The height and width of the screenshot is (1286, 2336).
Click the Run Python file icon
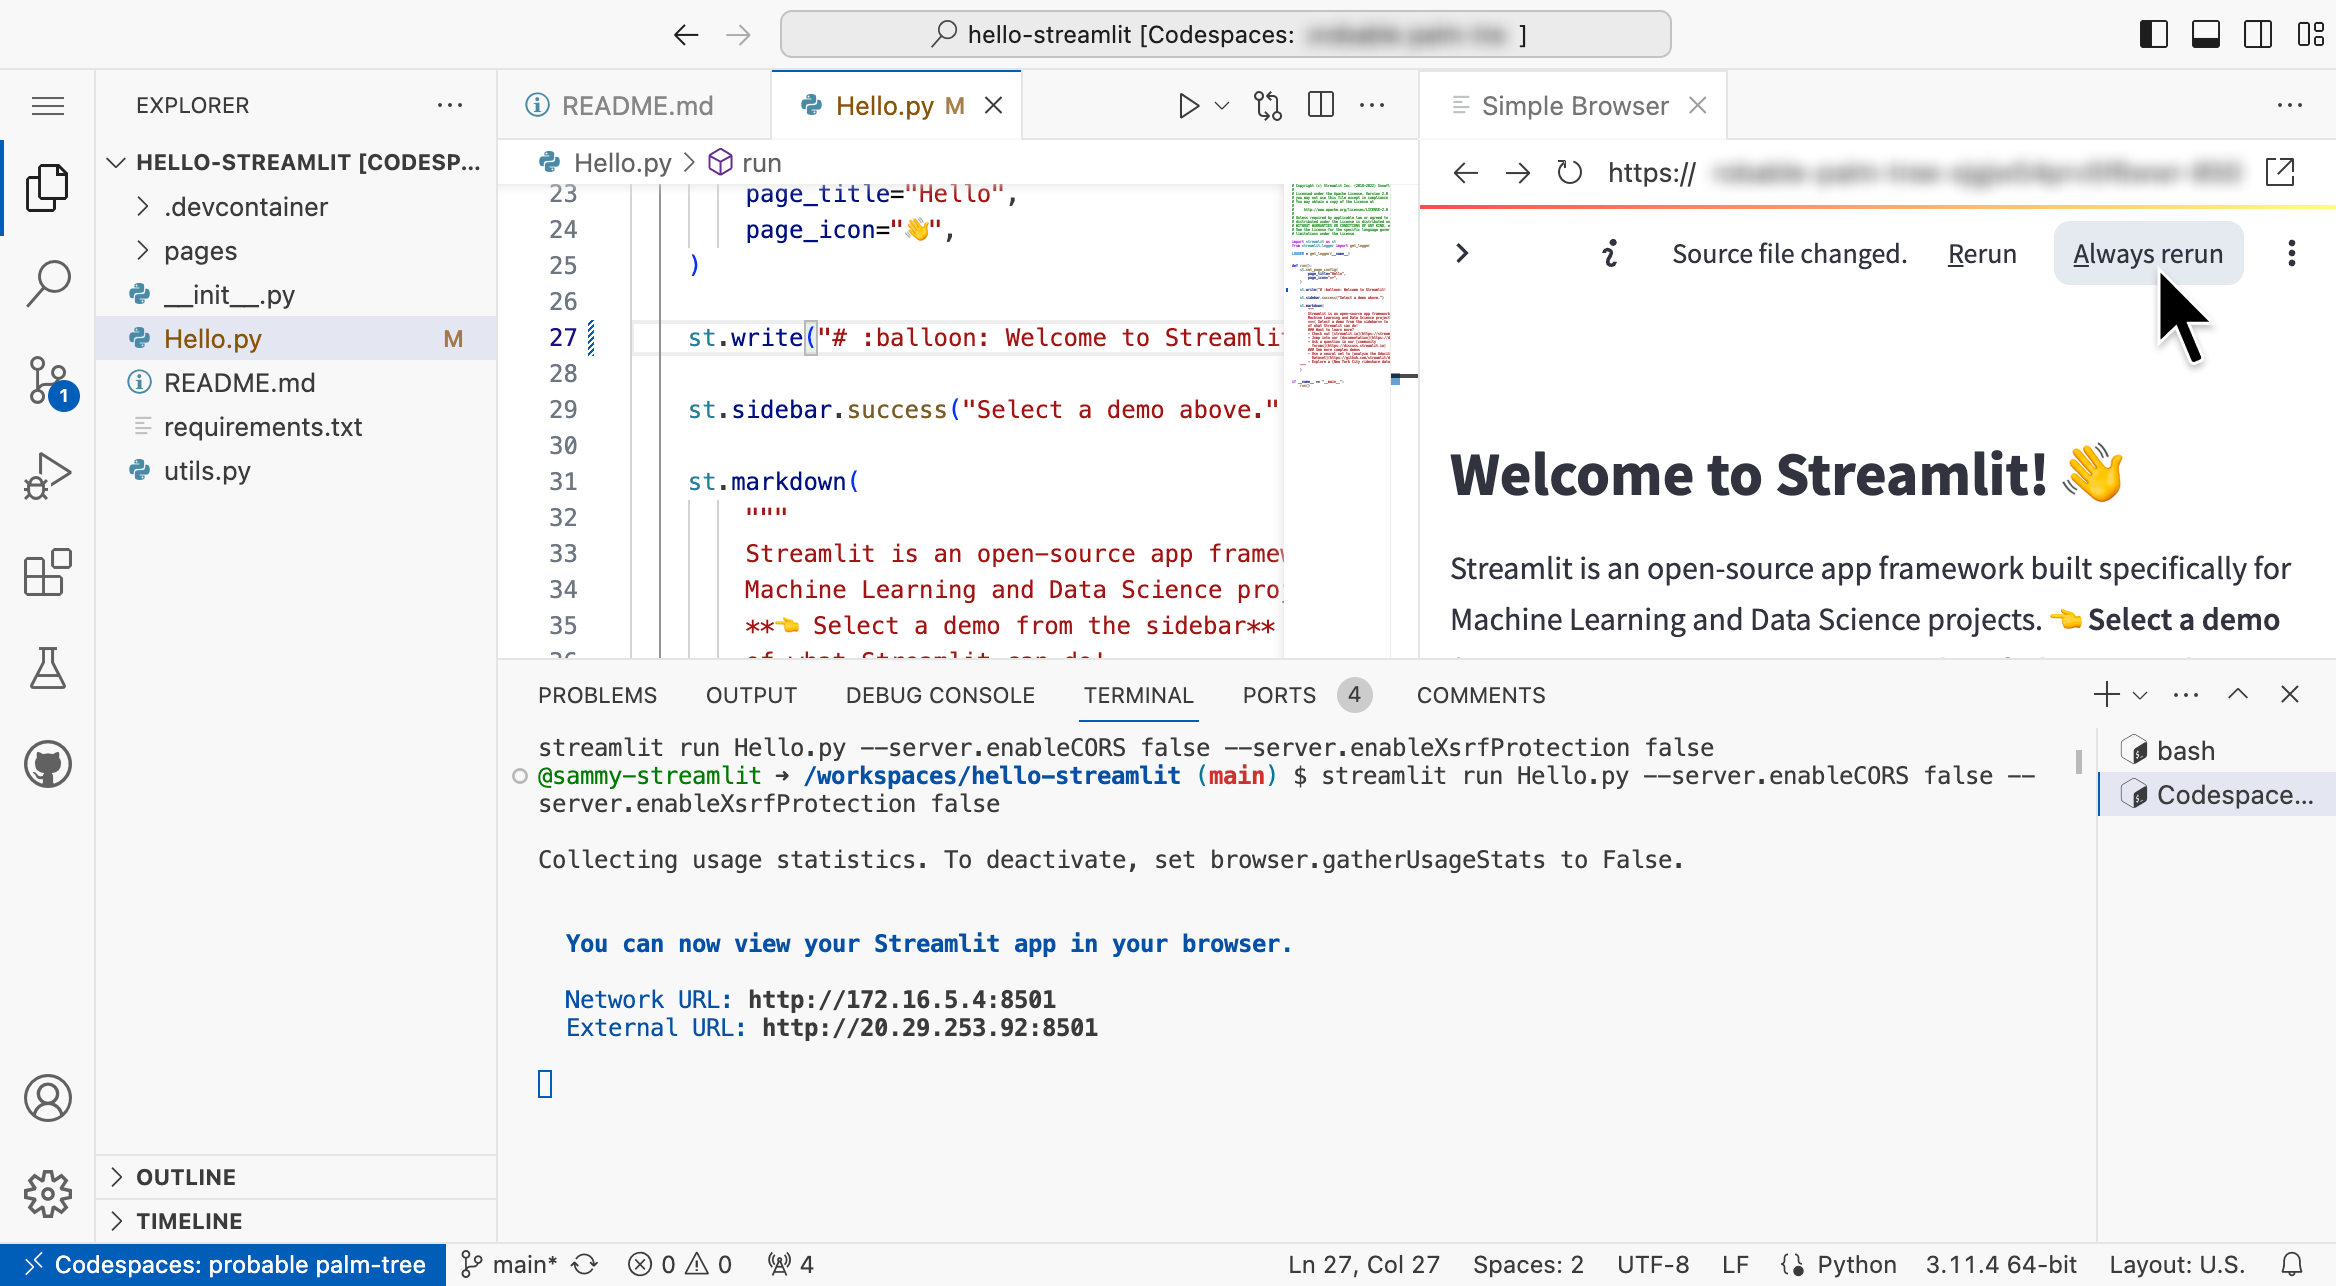pos(1186,105)
